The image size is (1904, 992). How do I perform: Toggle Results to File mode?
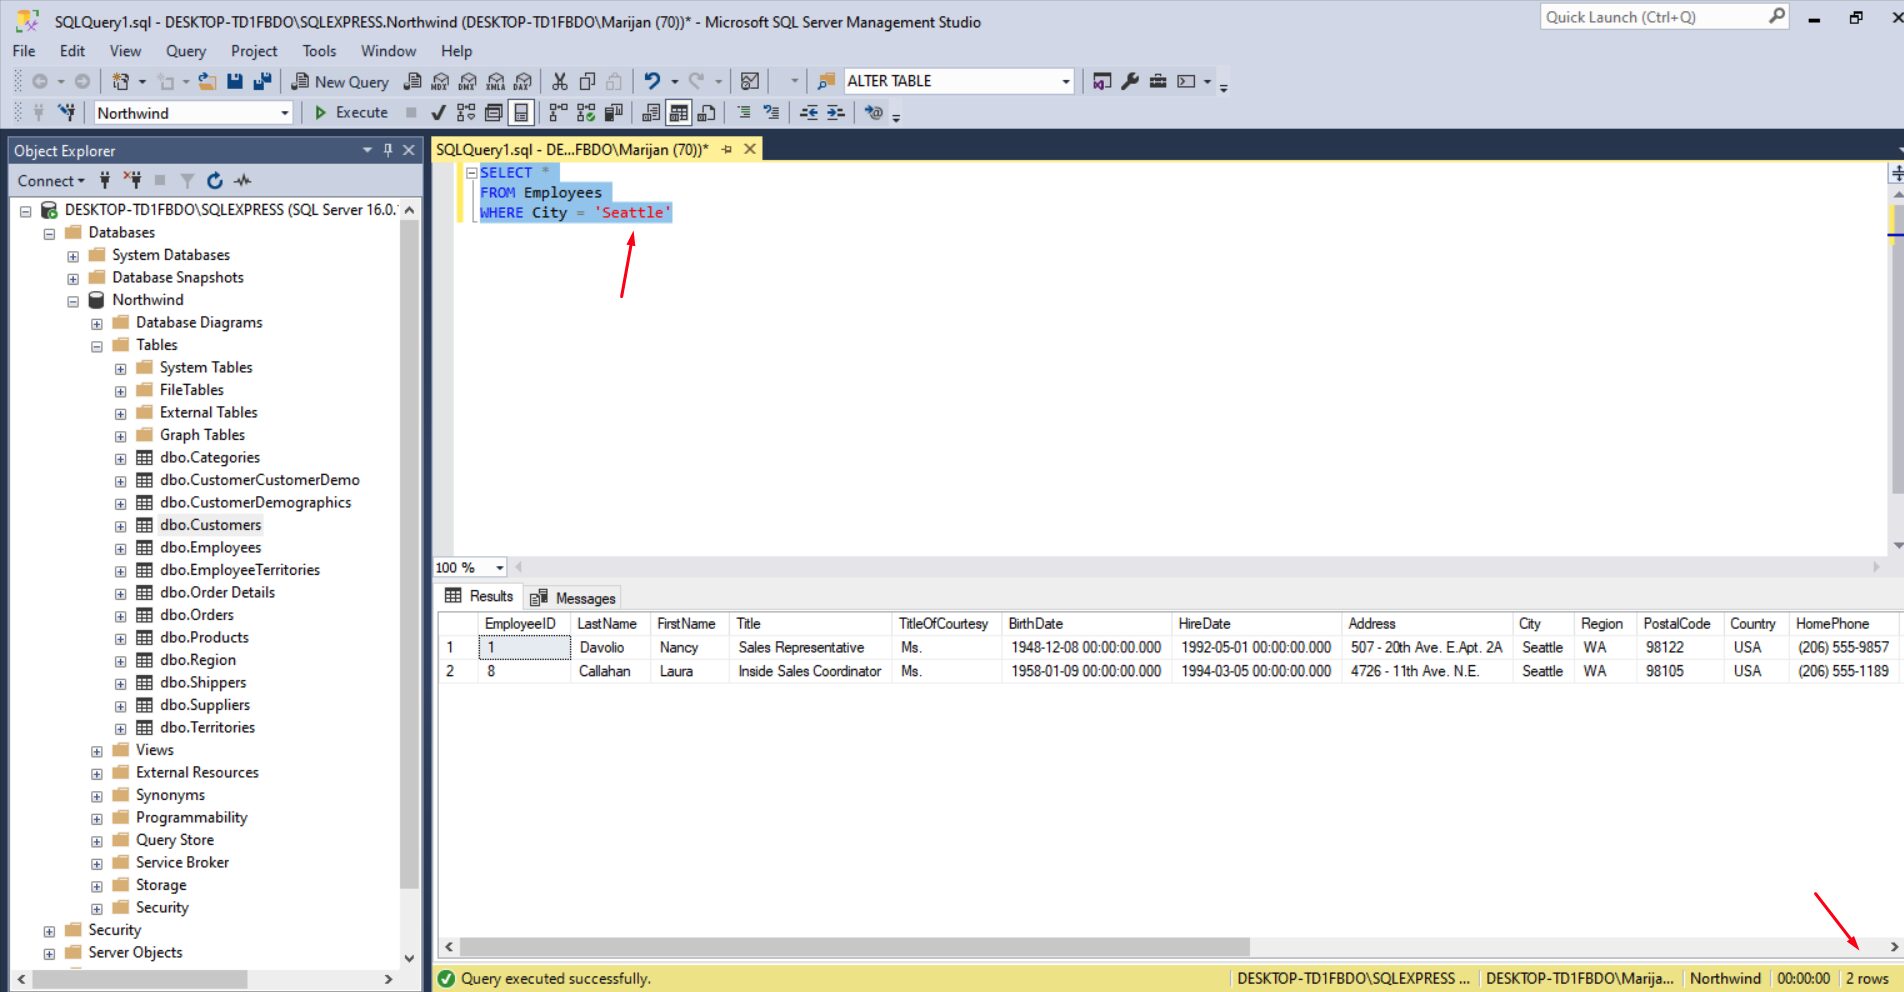[707, 113]
